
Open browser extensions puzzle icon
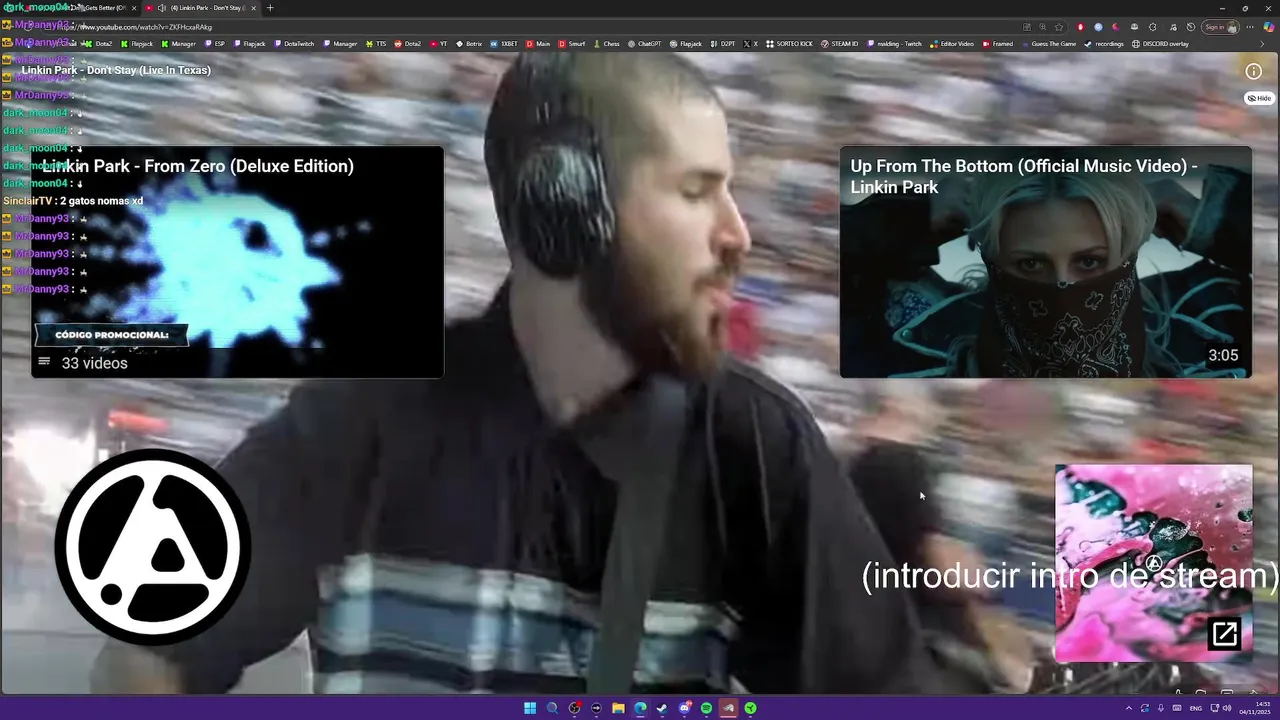tap(1152, 27)
